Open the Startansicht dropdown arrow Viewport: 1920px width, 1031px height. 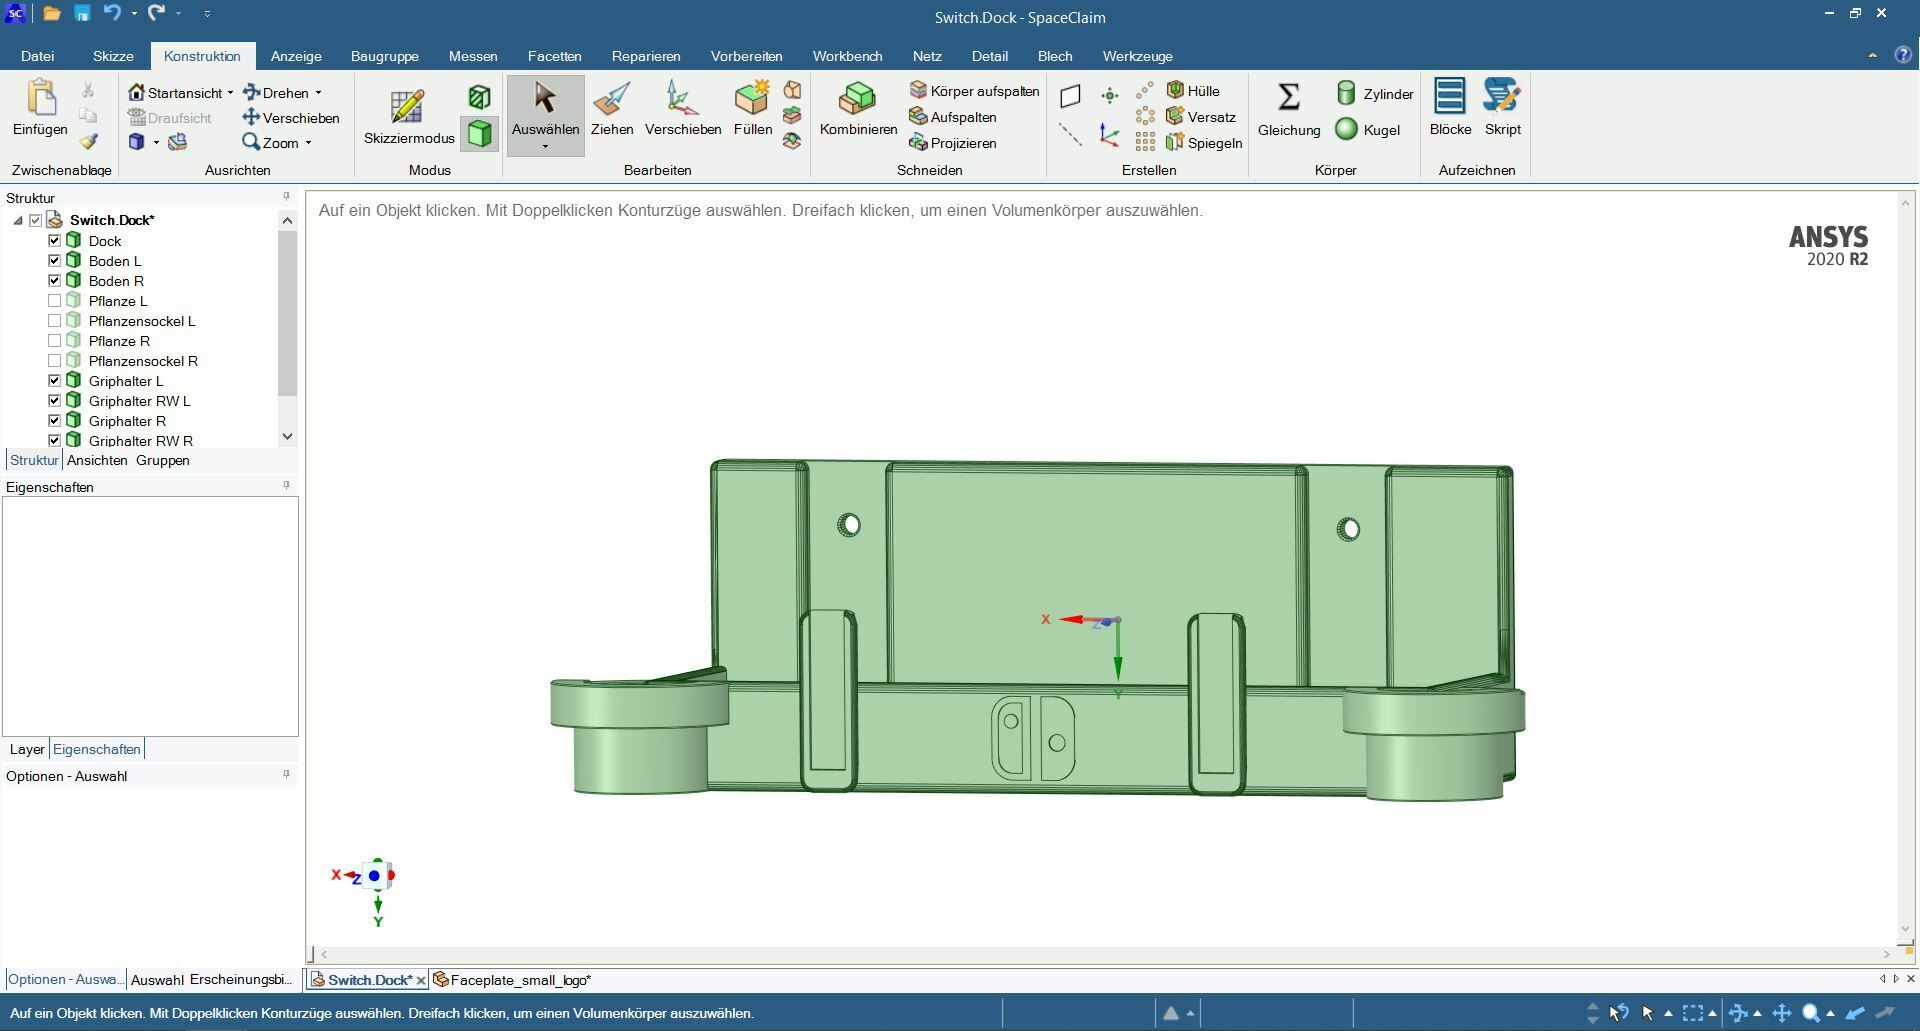coord(230,93)
